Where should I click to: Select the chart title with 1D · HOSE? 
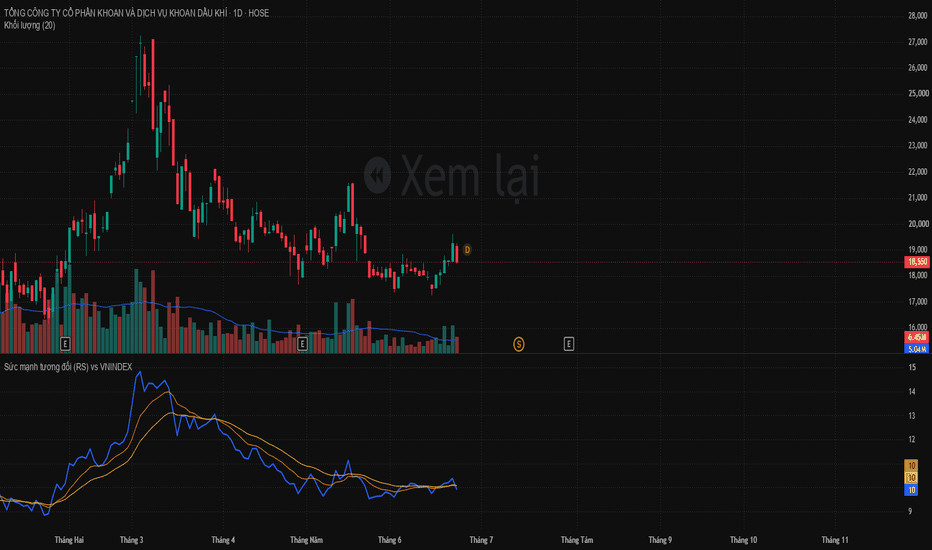pos(136,12)
